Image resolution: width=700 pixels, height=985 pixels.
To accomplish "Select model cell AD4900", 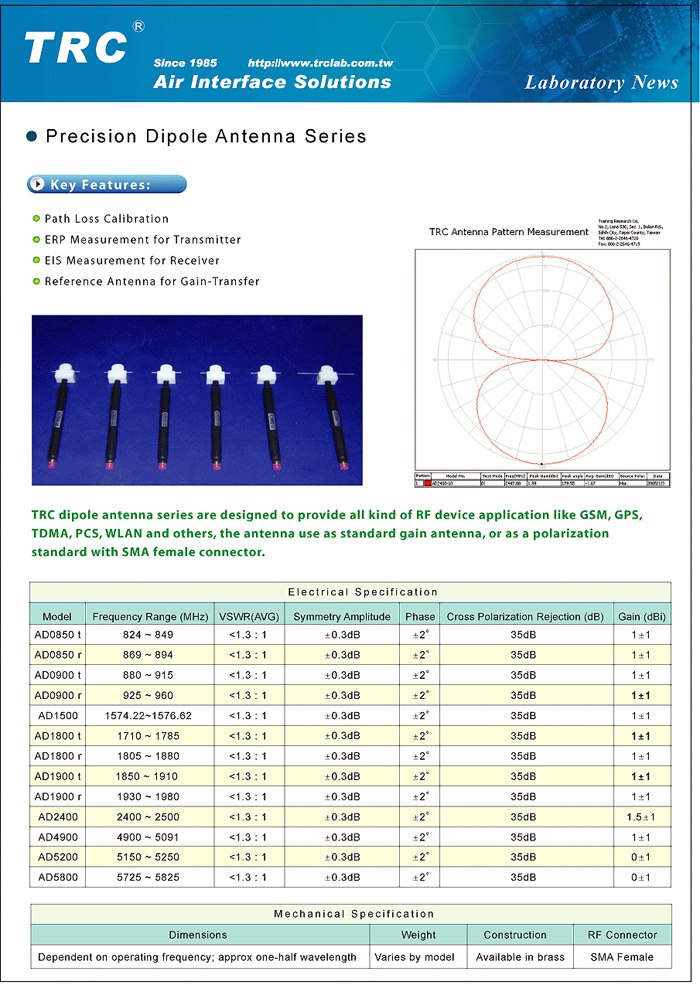I will (x=58, y=837).
